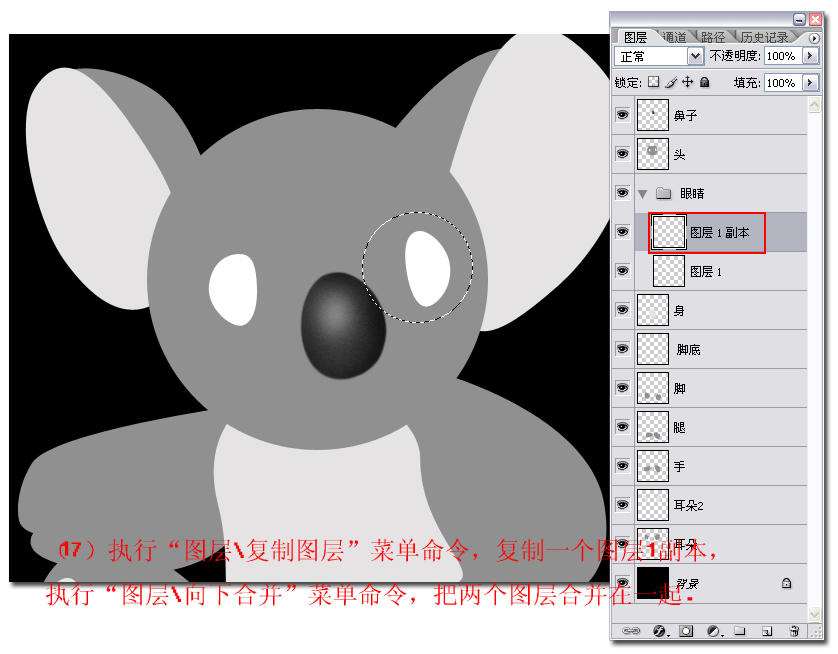
Task: Create a new layer with page icon
Action: pos(767,631)
